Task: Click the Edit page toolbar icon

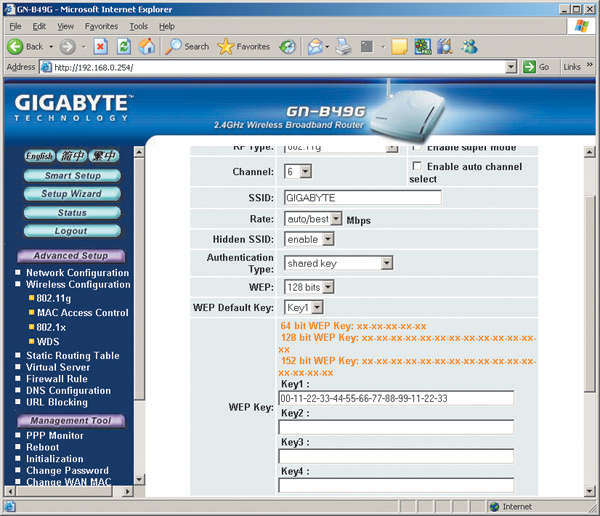Action: [367, 47]
